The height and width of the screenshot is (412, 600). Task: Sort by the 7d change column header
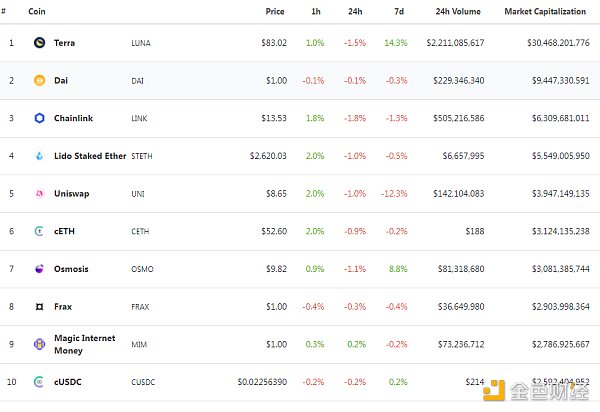tap(400, 11)
